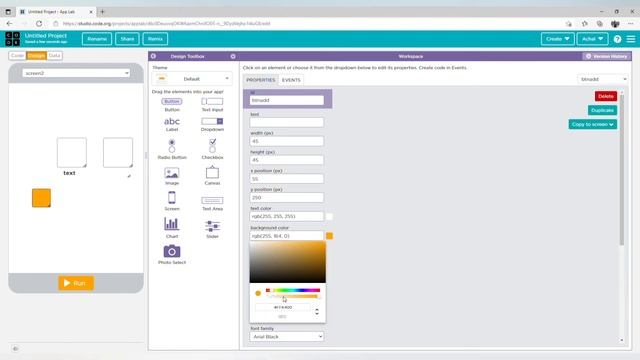
Task: Duplicate the selected element
Action: point(602,110)
